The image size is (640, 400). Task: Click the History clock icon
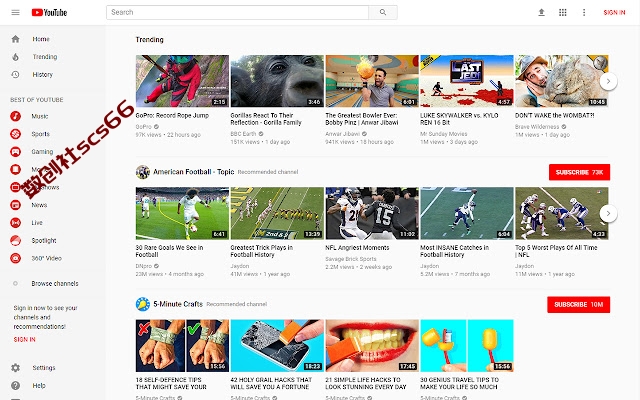point(16,75)
